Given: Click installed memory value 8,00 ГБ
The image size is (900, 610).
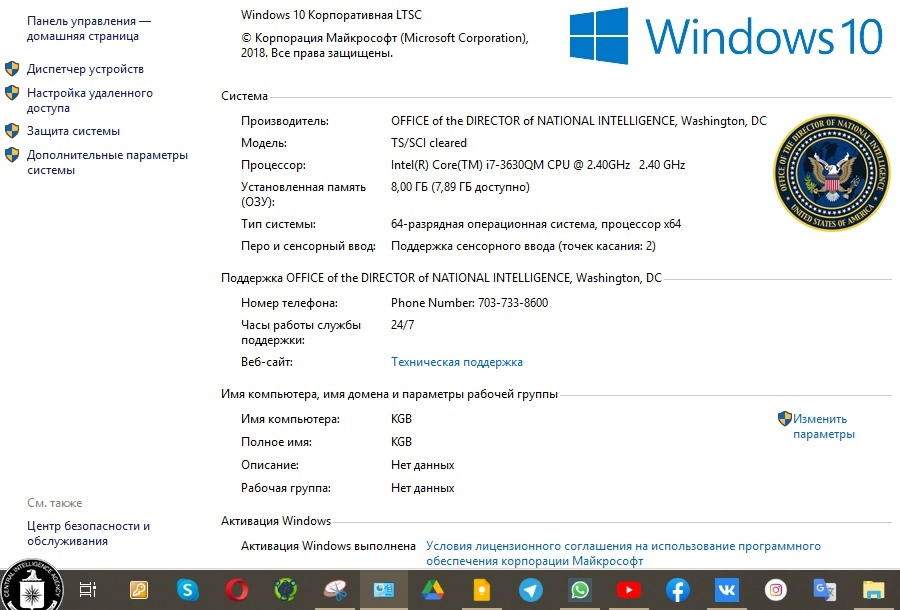Looking at the screenshot, I should tap(460, 187).
